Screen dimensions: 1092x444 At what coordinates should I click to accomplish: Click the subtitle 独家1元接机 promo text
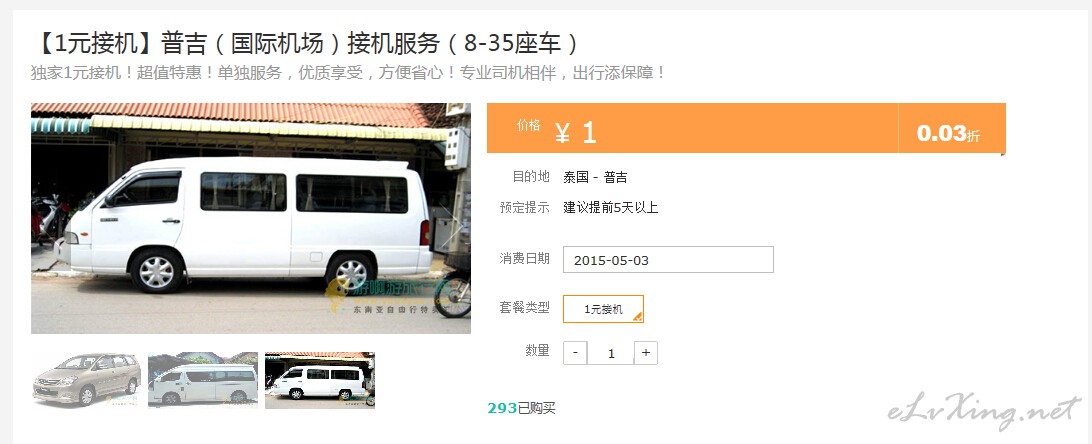click(348, 73)
